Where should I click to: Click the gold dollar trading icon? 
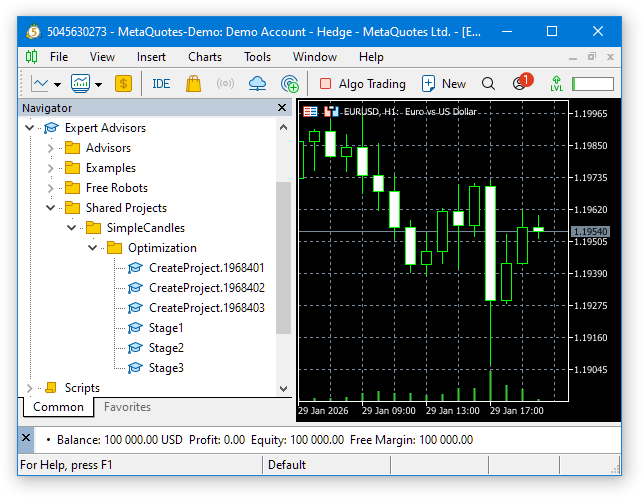tap(123, 84)
